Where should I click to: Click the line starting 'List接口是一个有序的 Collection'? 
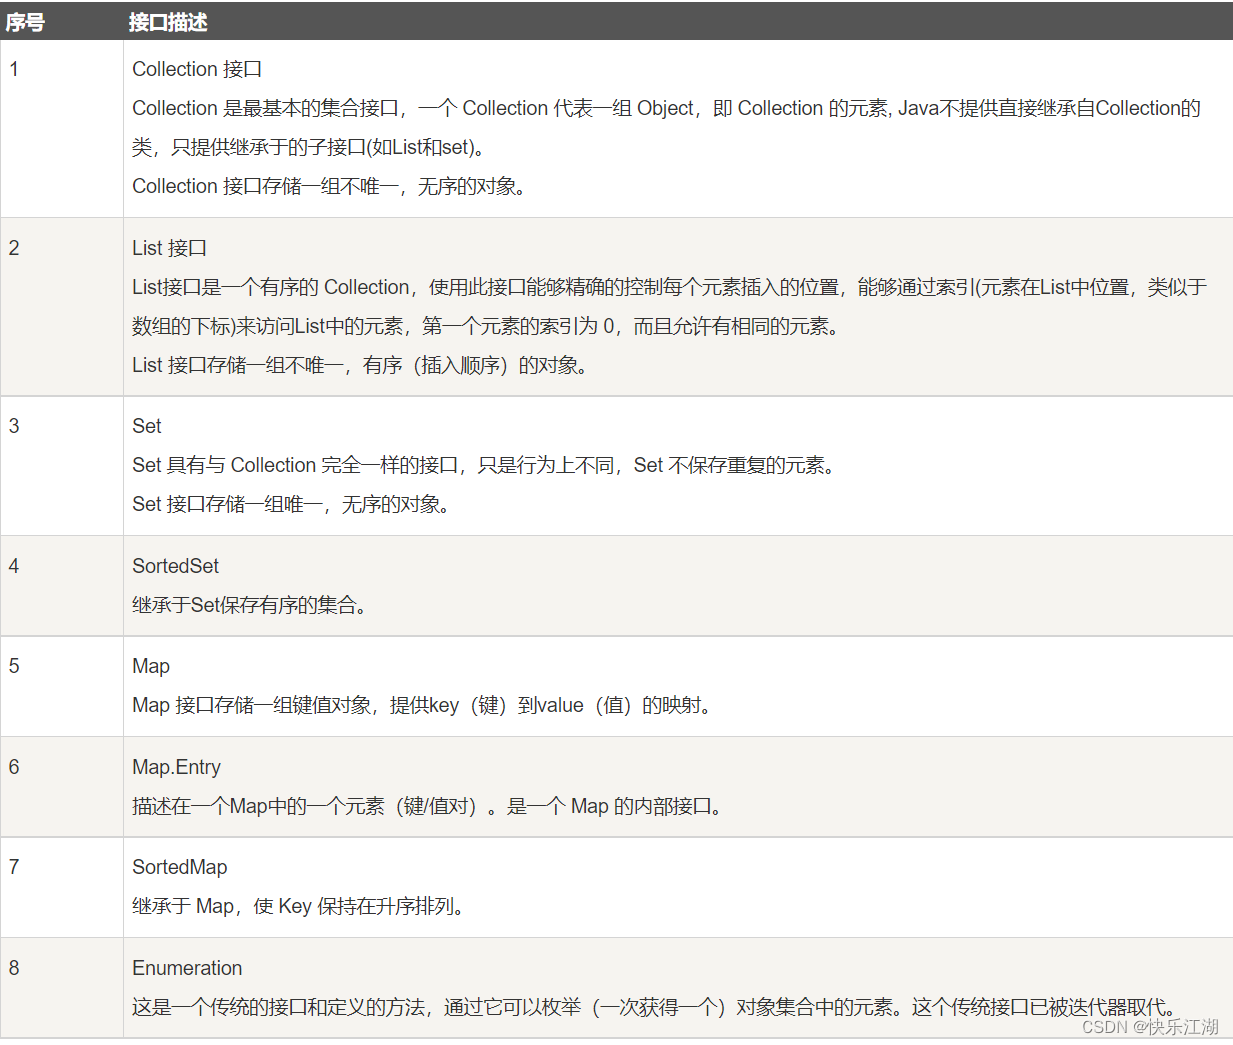pos(669,287)
